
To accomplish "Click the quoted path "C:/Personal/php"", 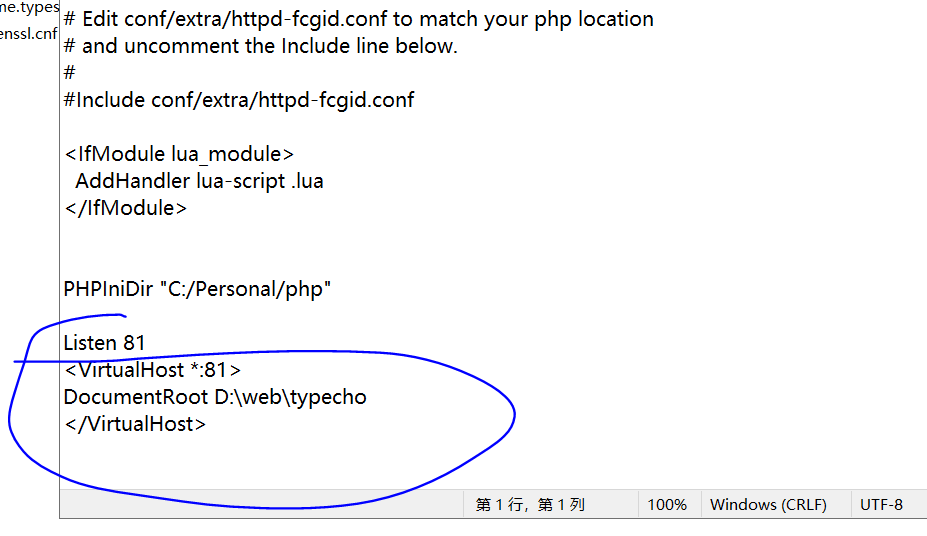I will tap(245, 289).
